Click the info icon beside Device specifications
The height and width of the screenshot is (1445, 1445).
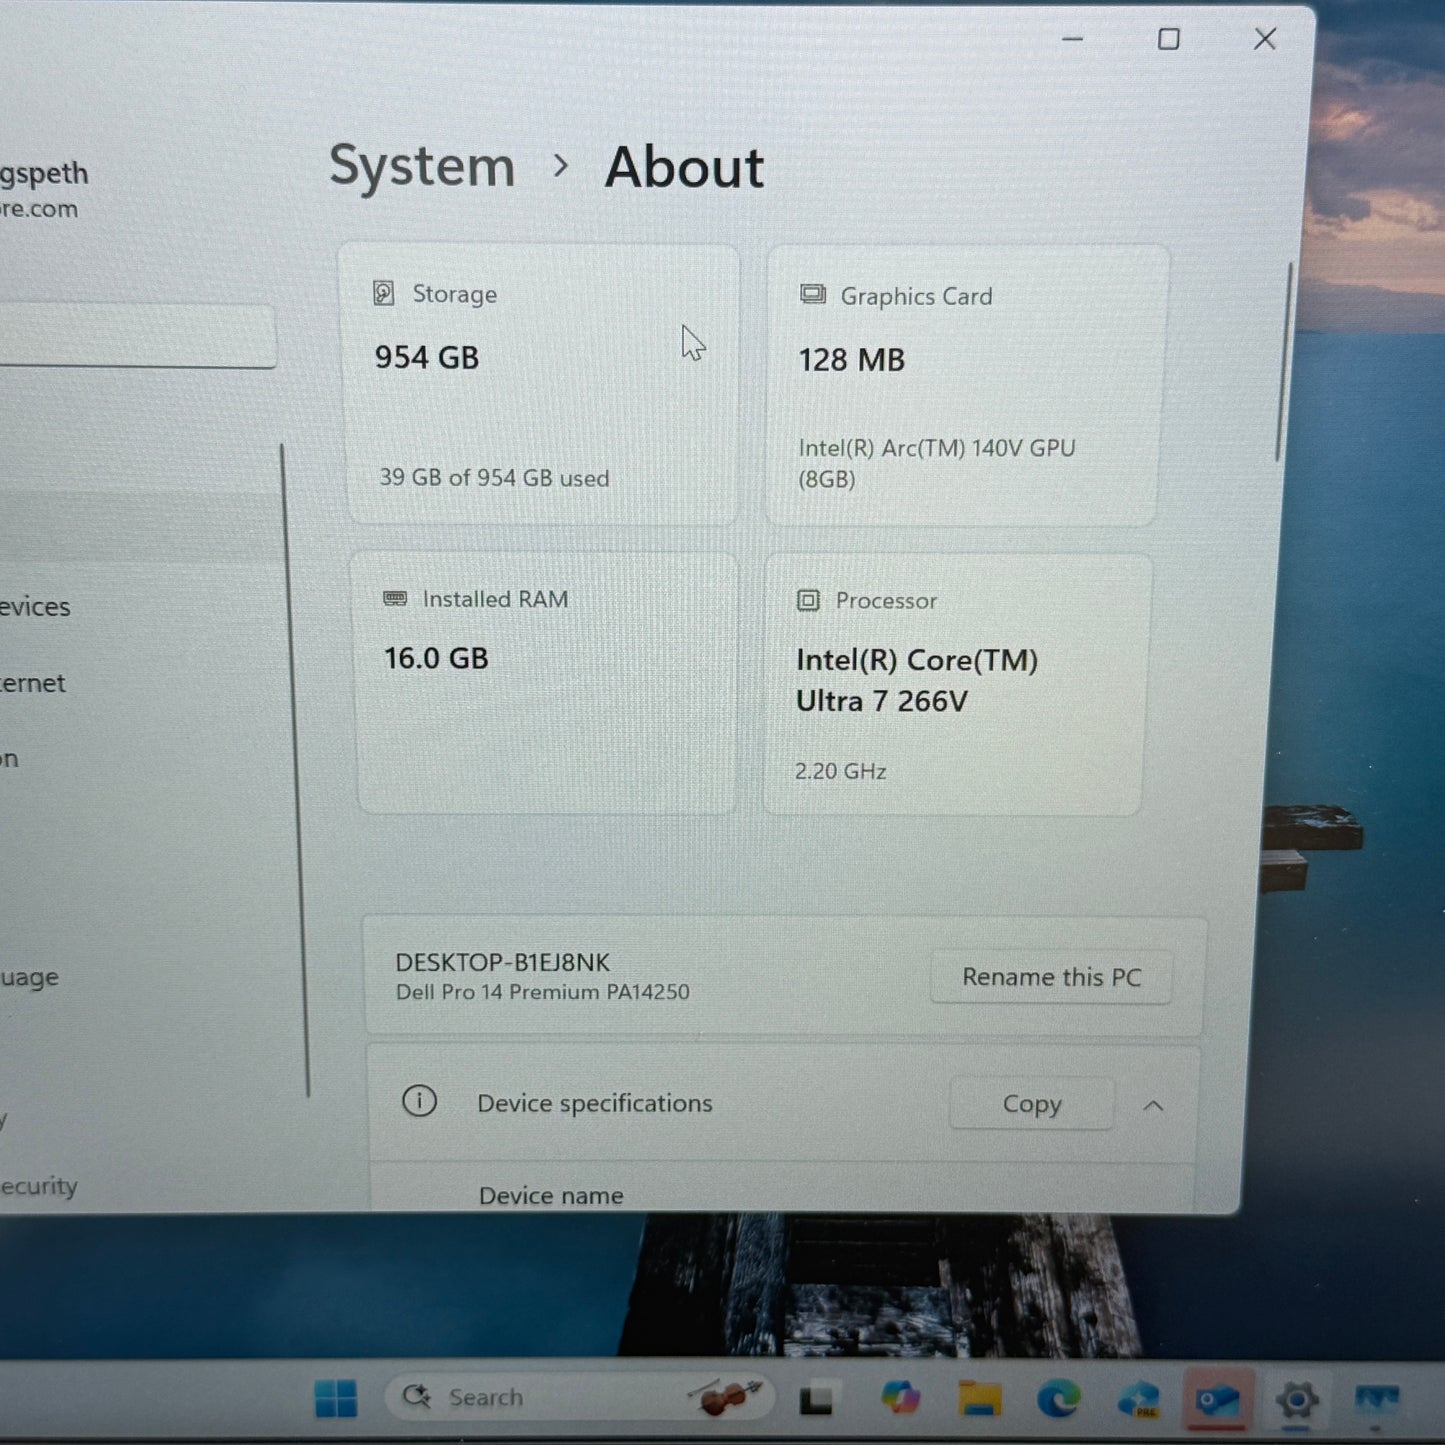coord(419,1101)
